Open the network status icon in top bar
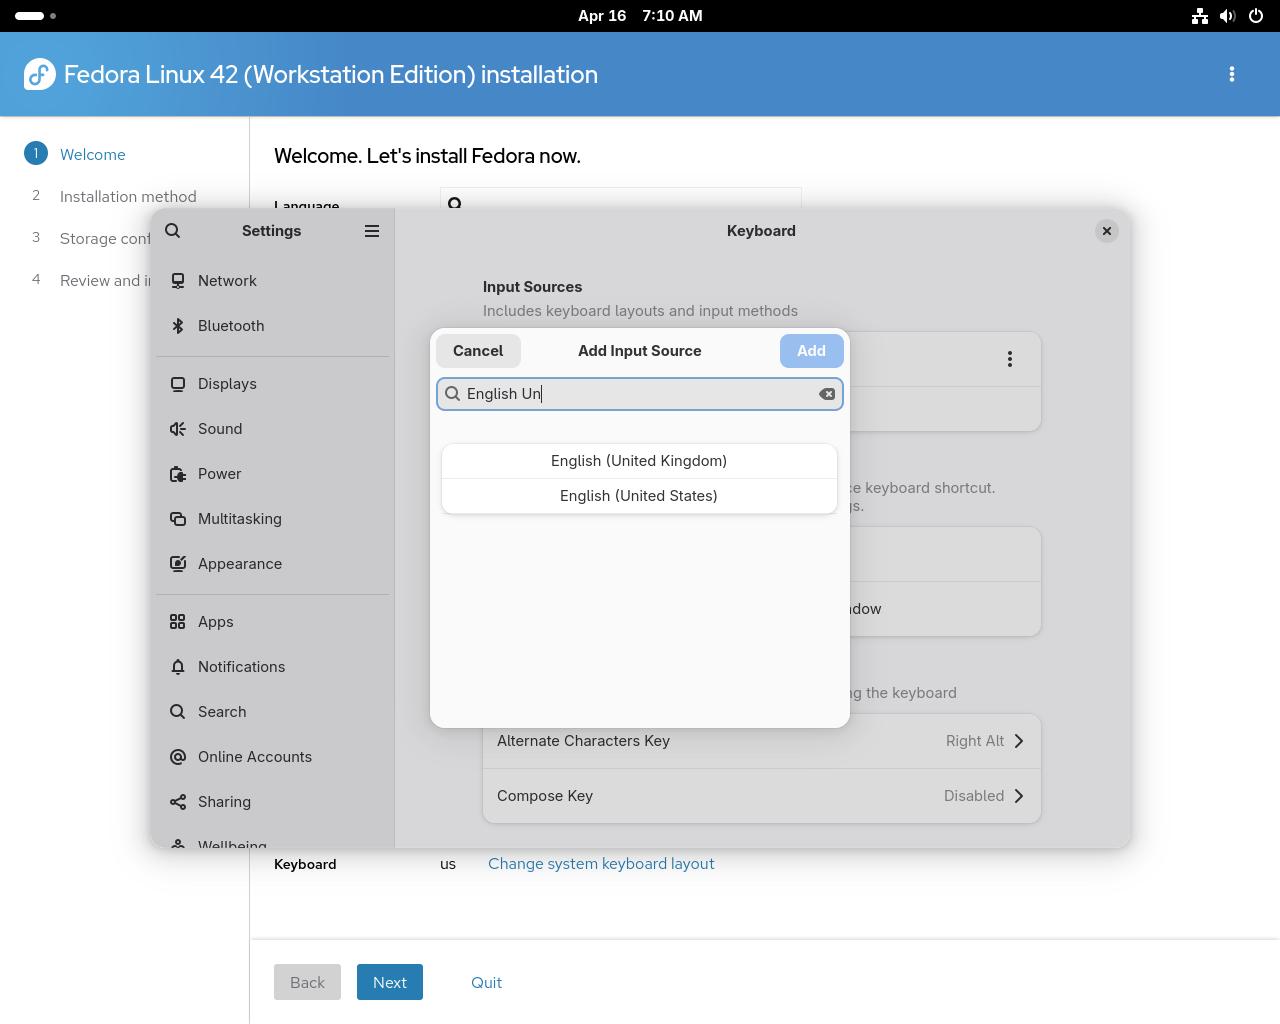 (1200, 16)
